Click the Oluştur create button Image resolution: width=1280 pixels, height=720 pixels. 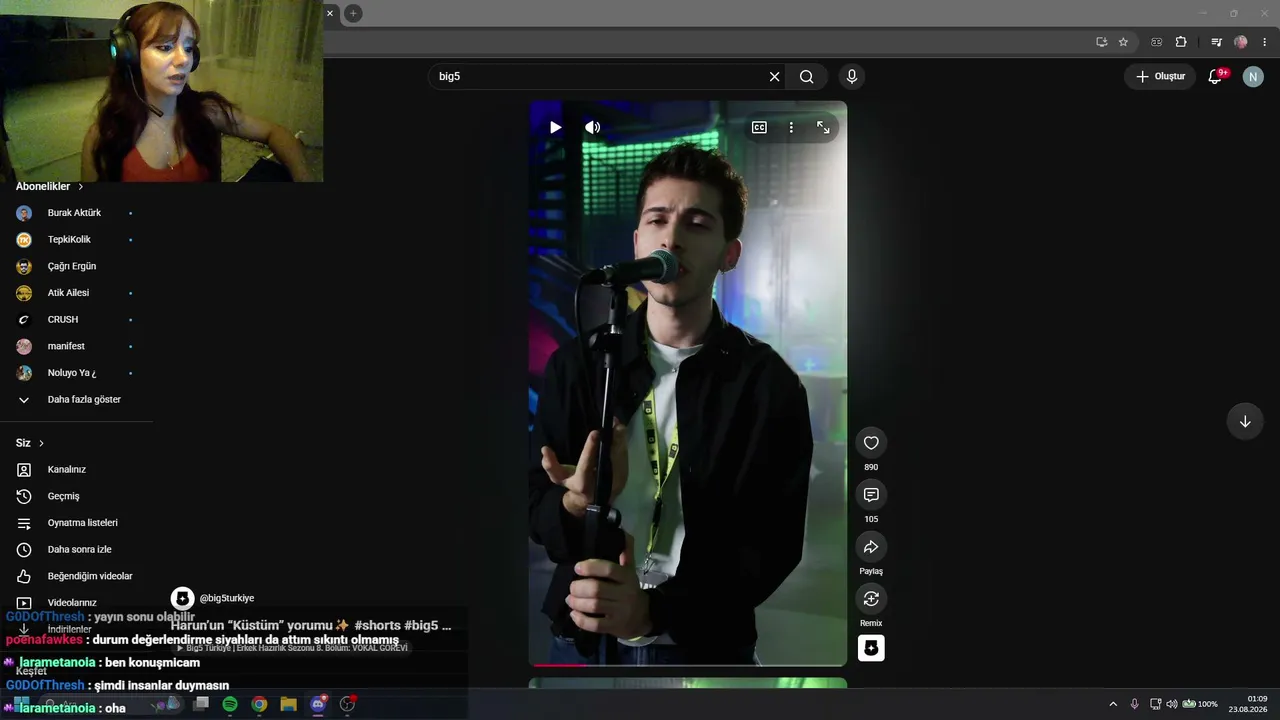(1160, 76)
